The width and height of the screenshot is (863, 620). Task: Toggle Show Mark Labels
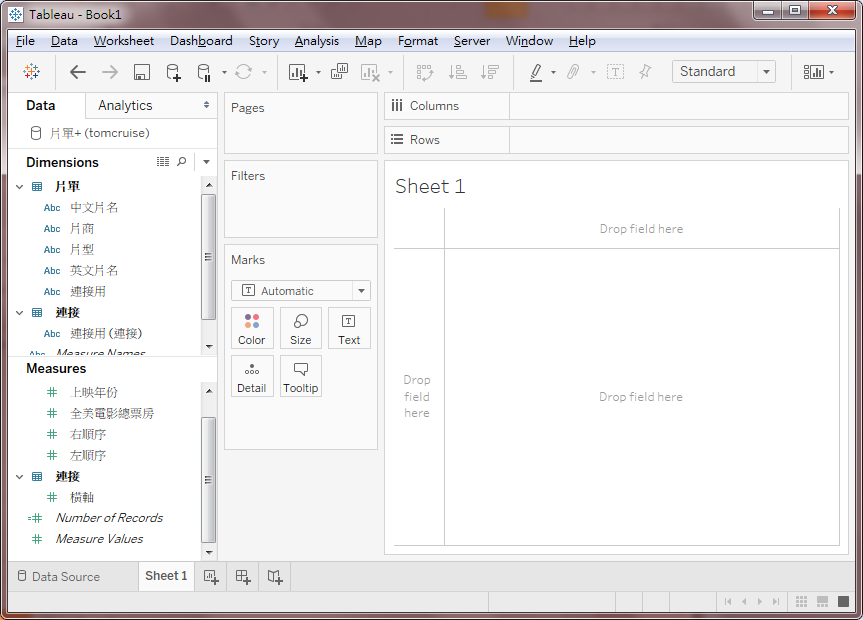point(615,72)
